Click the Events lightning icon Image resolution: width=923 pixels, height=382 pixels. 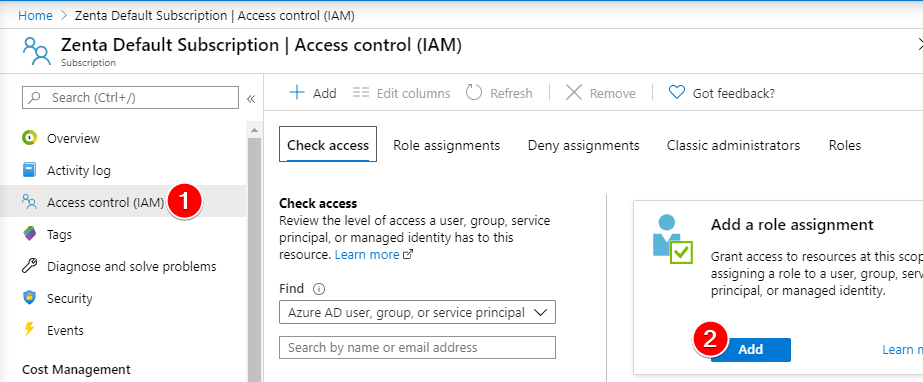tap(29, 330)
